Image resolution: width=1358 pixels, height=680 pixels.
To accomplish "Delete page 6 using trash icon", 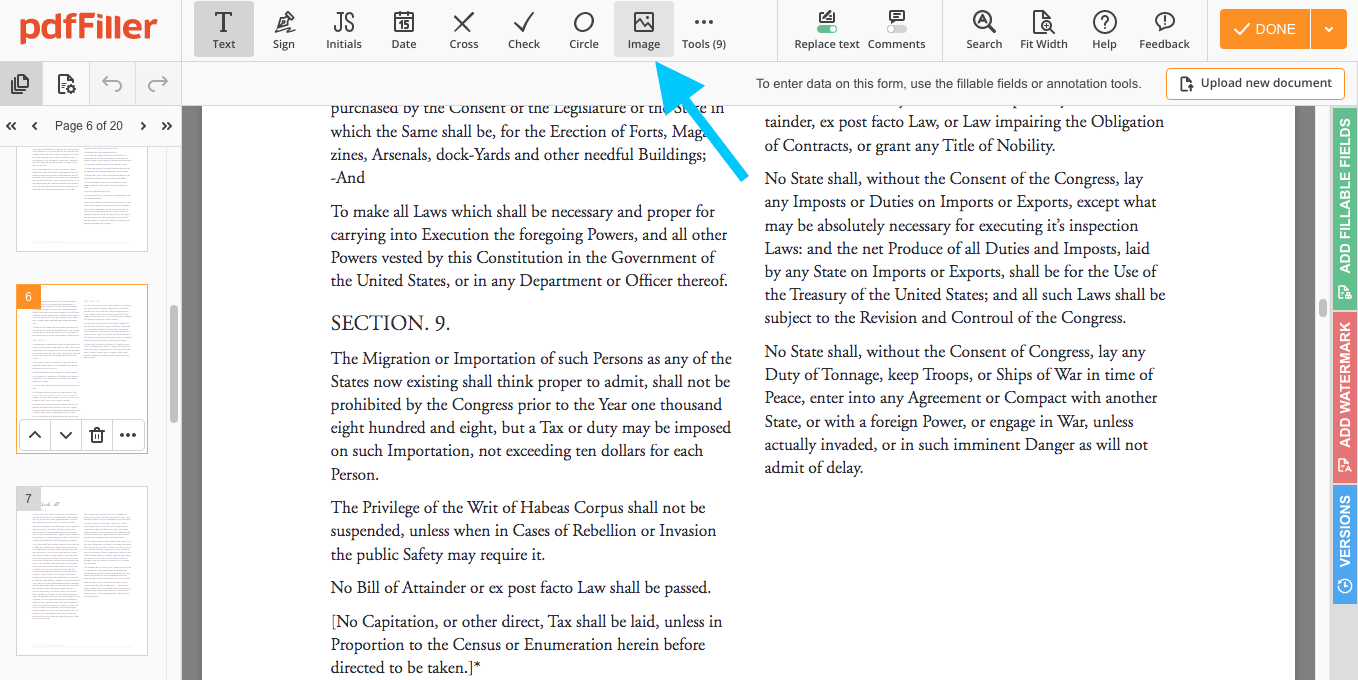I will 96,435.
